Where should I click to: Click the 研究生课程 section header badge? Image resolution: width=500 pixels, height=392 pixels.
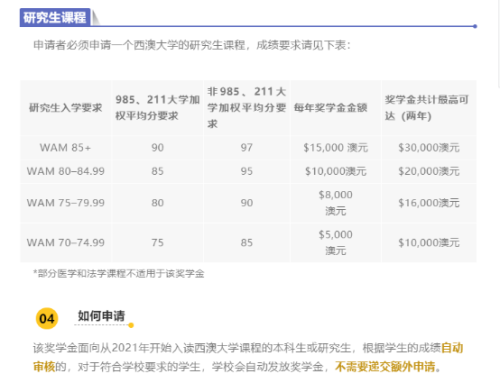tap(55, 17)
